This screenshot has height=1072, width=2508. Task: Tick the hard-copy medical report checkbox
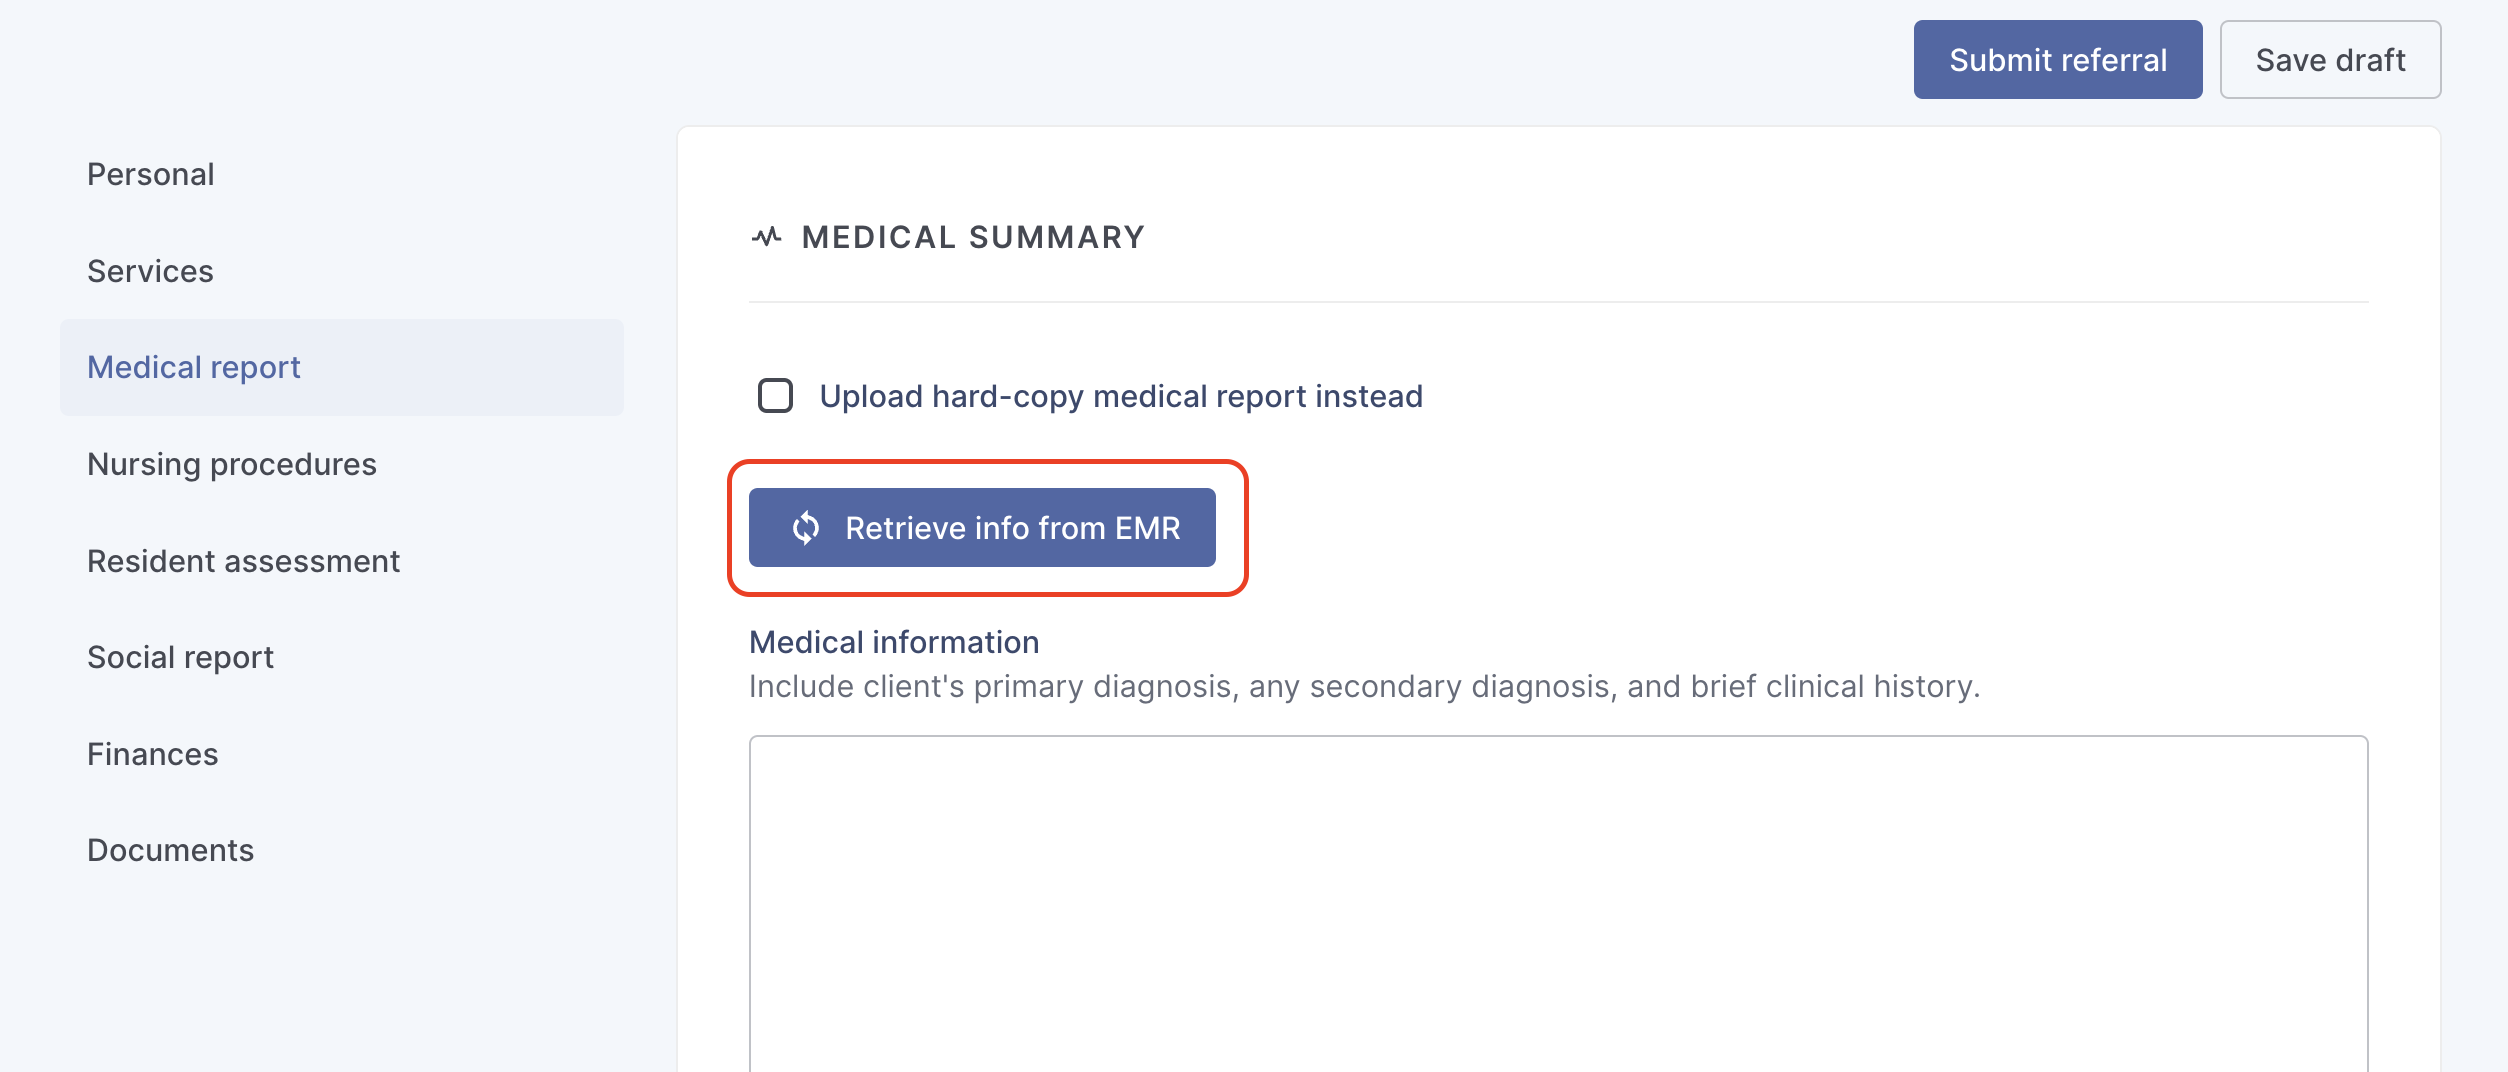tap(776, 396)
